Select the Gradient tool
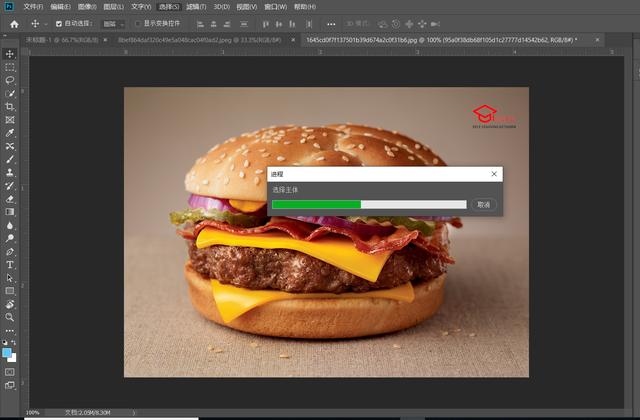This screenshot has width=640, height=420. pos(10,212)
